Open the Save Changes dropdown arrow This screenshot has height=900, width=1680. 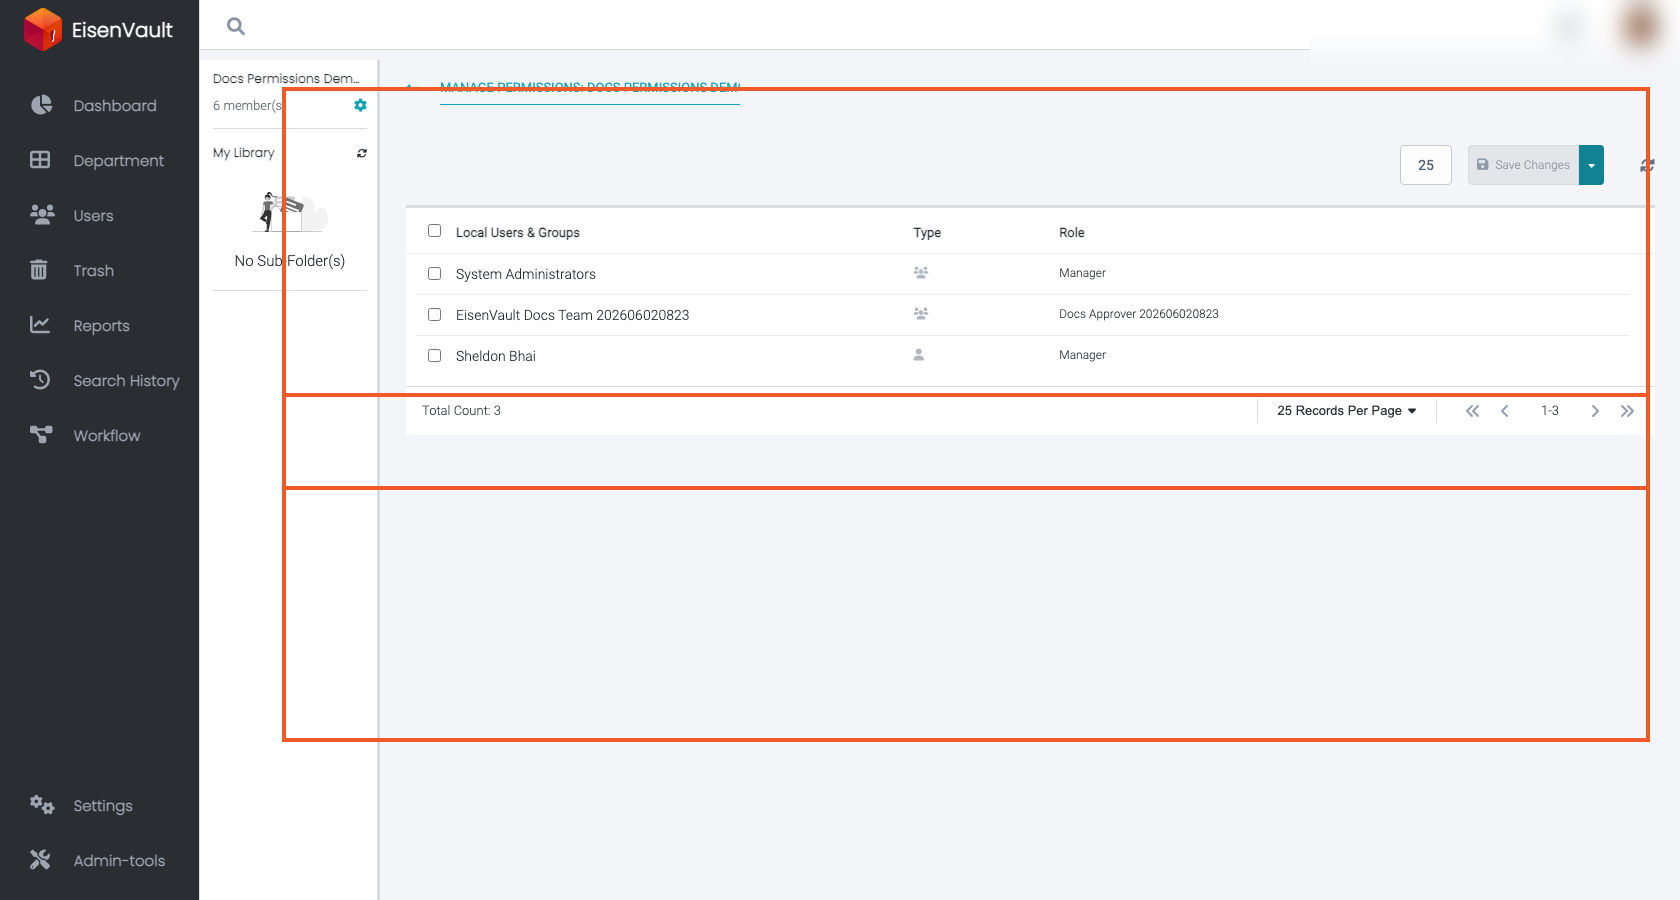click(1591, 165)
